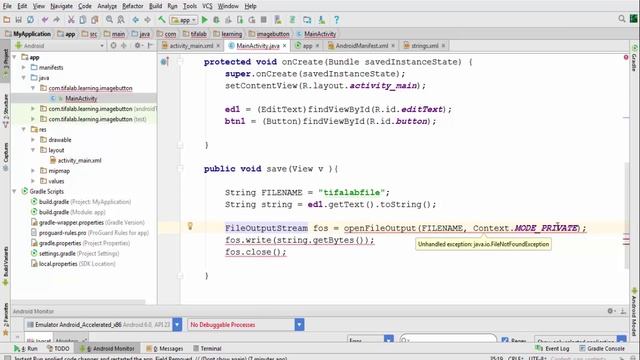Click Android Monitor panel gear icon
This screenshot has width=640, height=360.
point(610,311)
